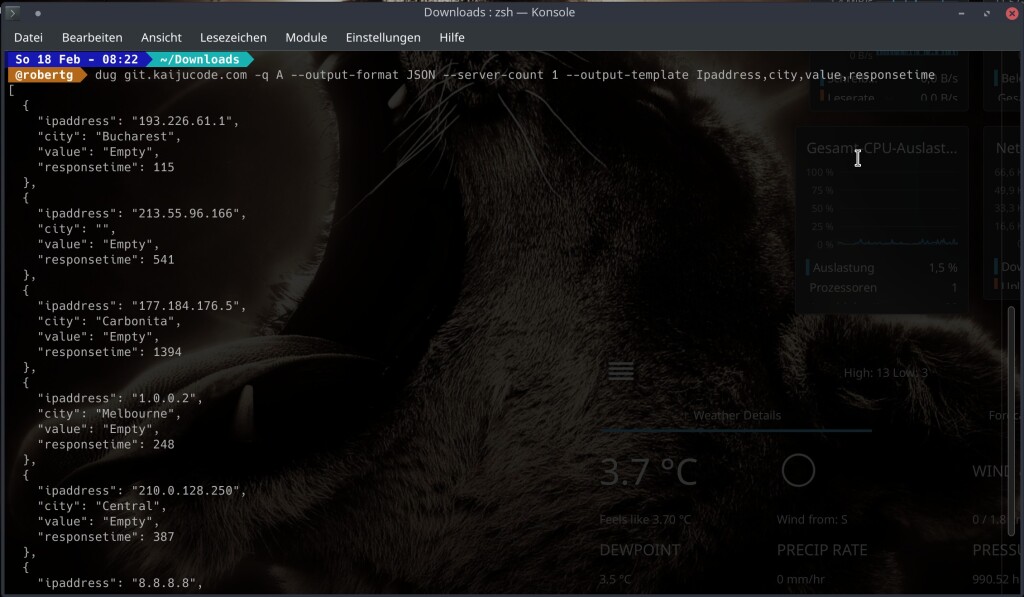Open the Bearbeiten menu
Screen dimensions: 1024x597
(x=92, y=38)
